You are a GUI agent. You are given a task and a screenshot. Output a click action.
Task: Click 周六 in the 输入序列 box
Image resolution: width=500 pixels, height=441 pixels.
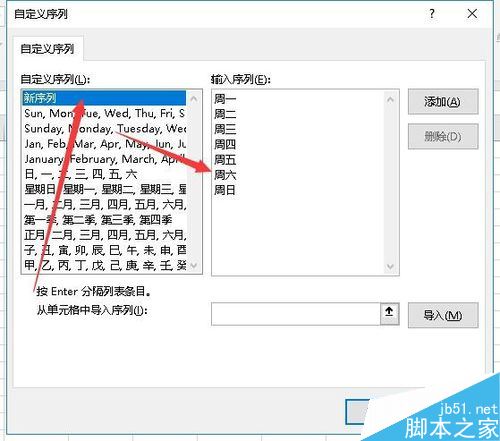click(x=225, y=175)
